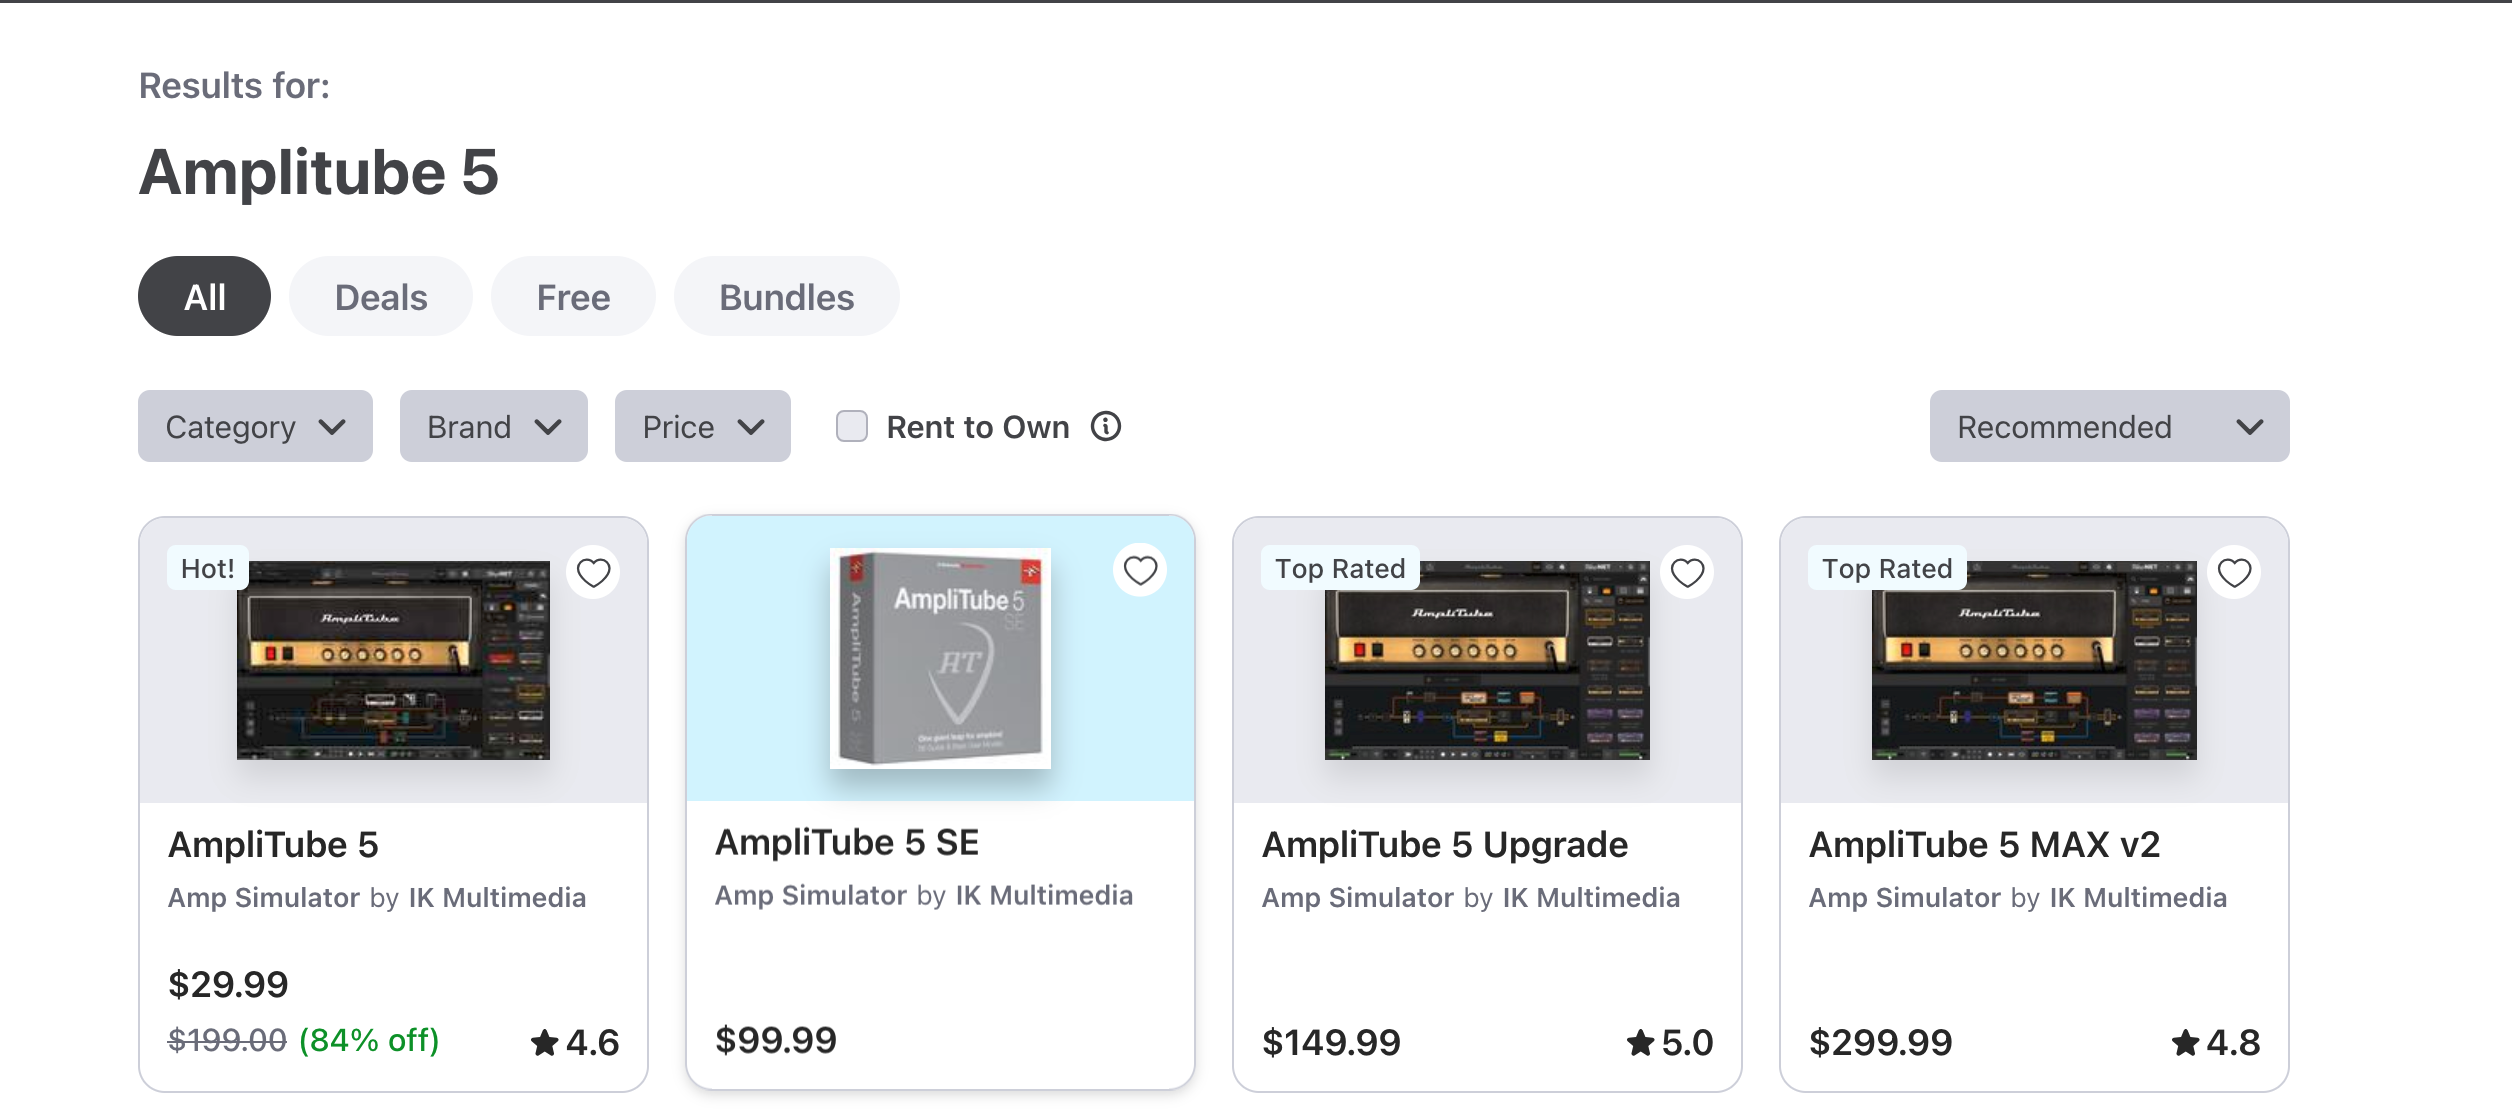Open AmpliTube 5 SE product title
2512x1116 pixels.
[846, 843]
